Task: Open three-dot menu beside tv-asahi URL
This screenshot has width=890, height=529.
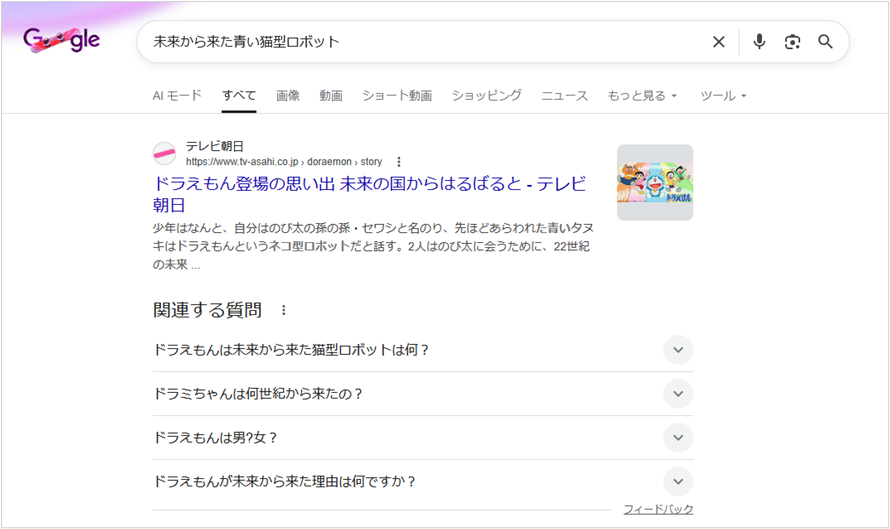Action: click(399, 162)
